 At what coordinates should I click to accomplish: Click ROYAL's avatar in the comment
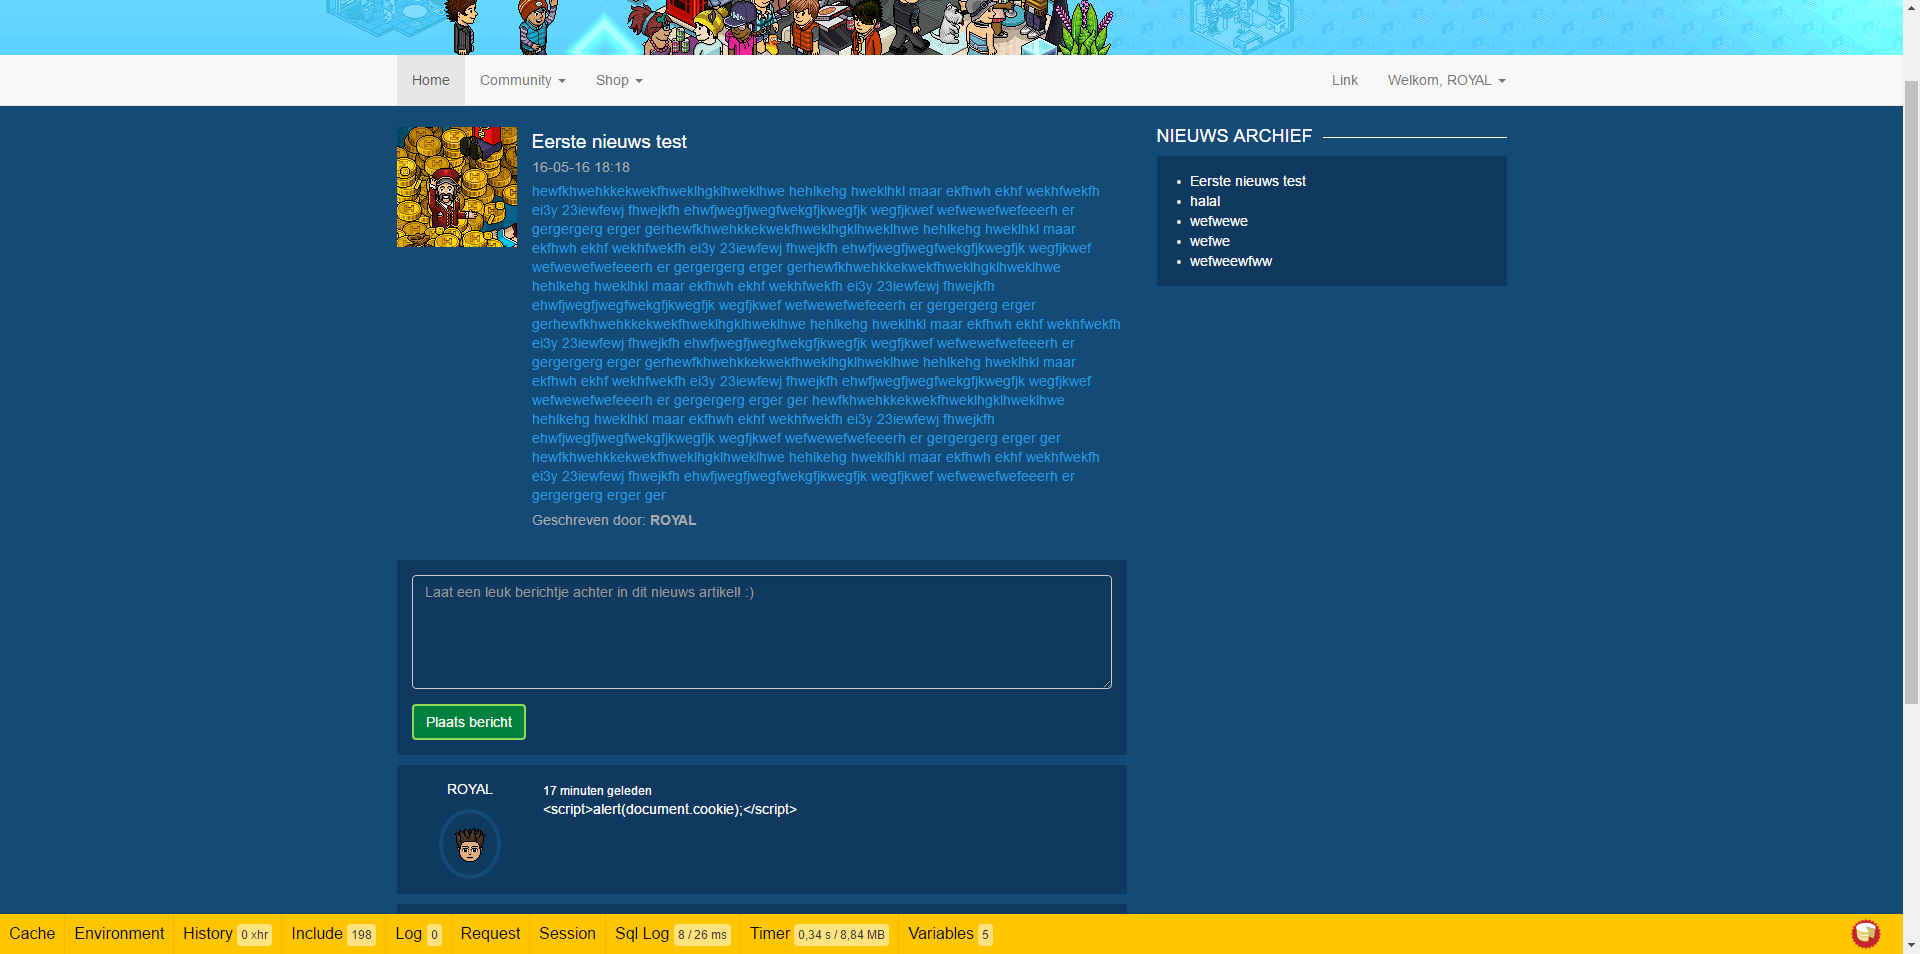[x=470, y=844]
